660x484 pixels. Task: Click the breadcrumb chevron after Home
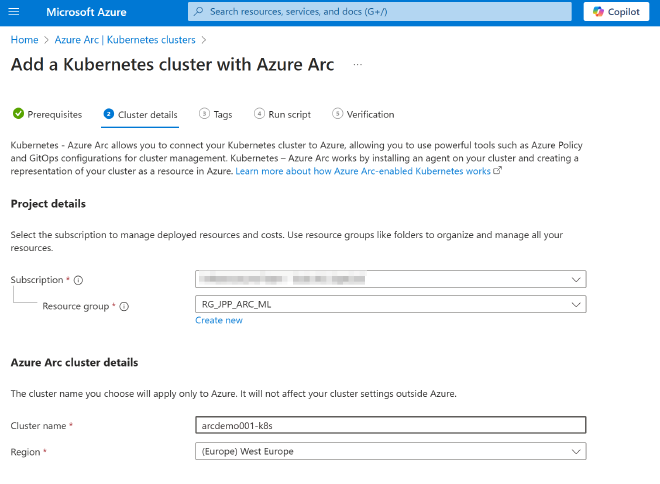click(46, 40)
